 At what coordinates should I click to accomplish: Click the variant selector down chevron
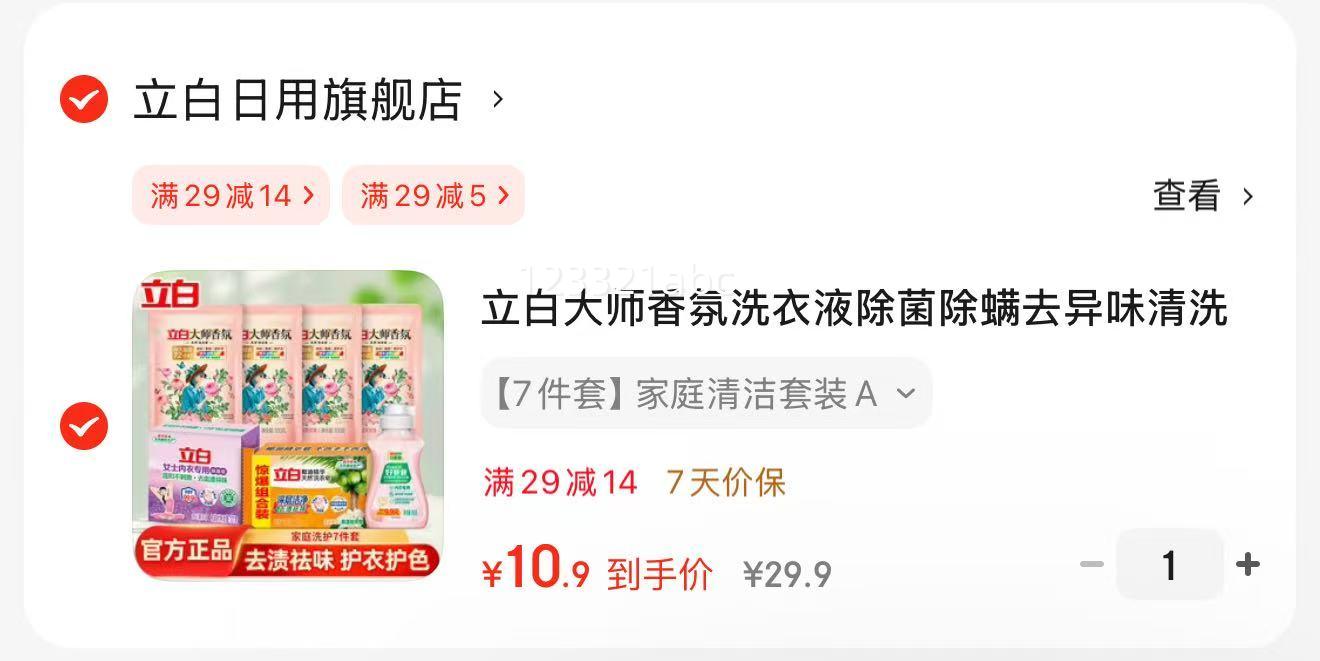pyautogui.click(x=906, y=394)
